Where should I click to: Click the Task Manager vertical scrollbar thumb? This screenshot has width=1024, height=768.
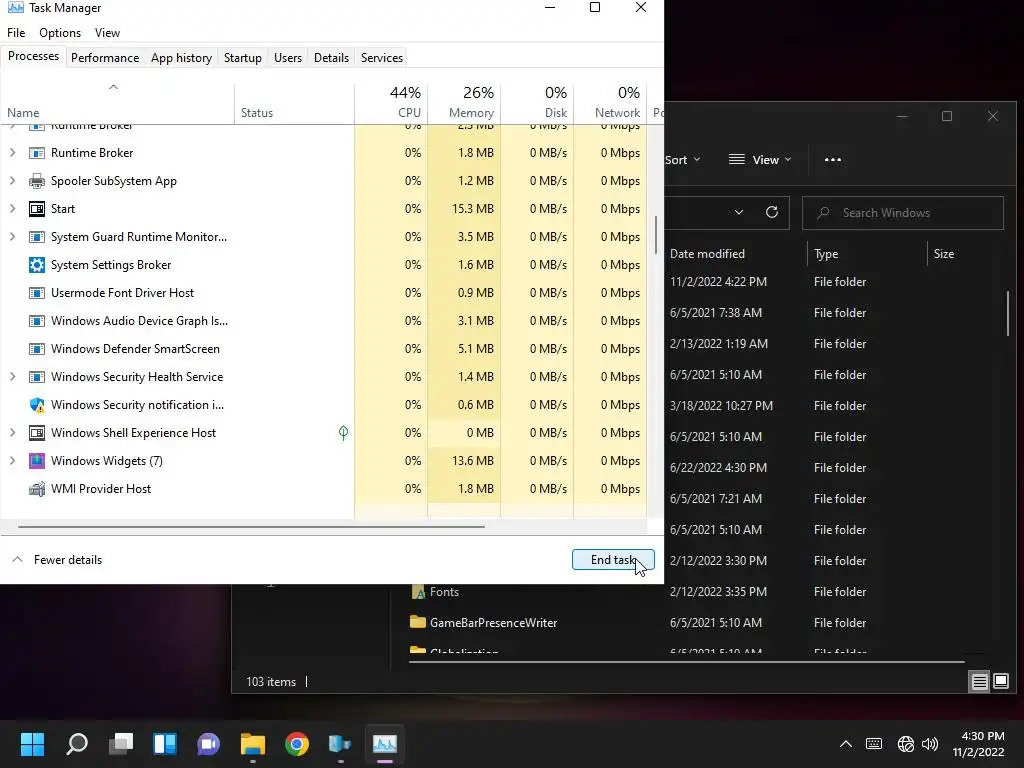click(x=656, y=234)
